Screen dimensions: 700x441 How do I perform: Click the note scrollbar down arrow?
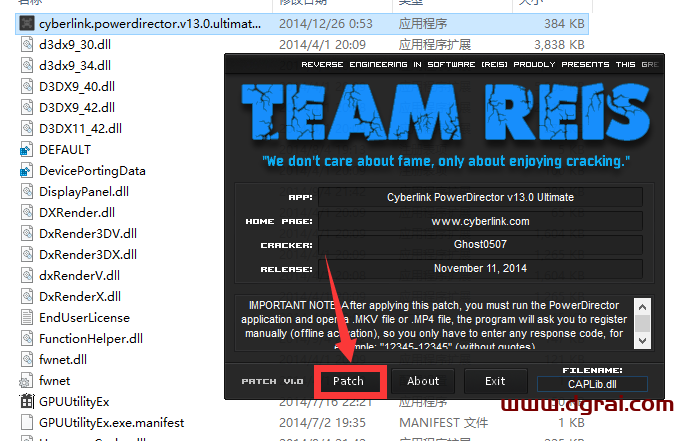point(642,341)
